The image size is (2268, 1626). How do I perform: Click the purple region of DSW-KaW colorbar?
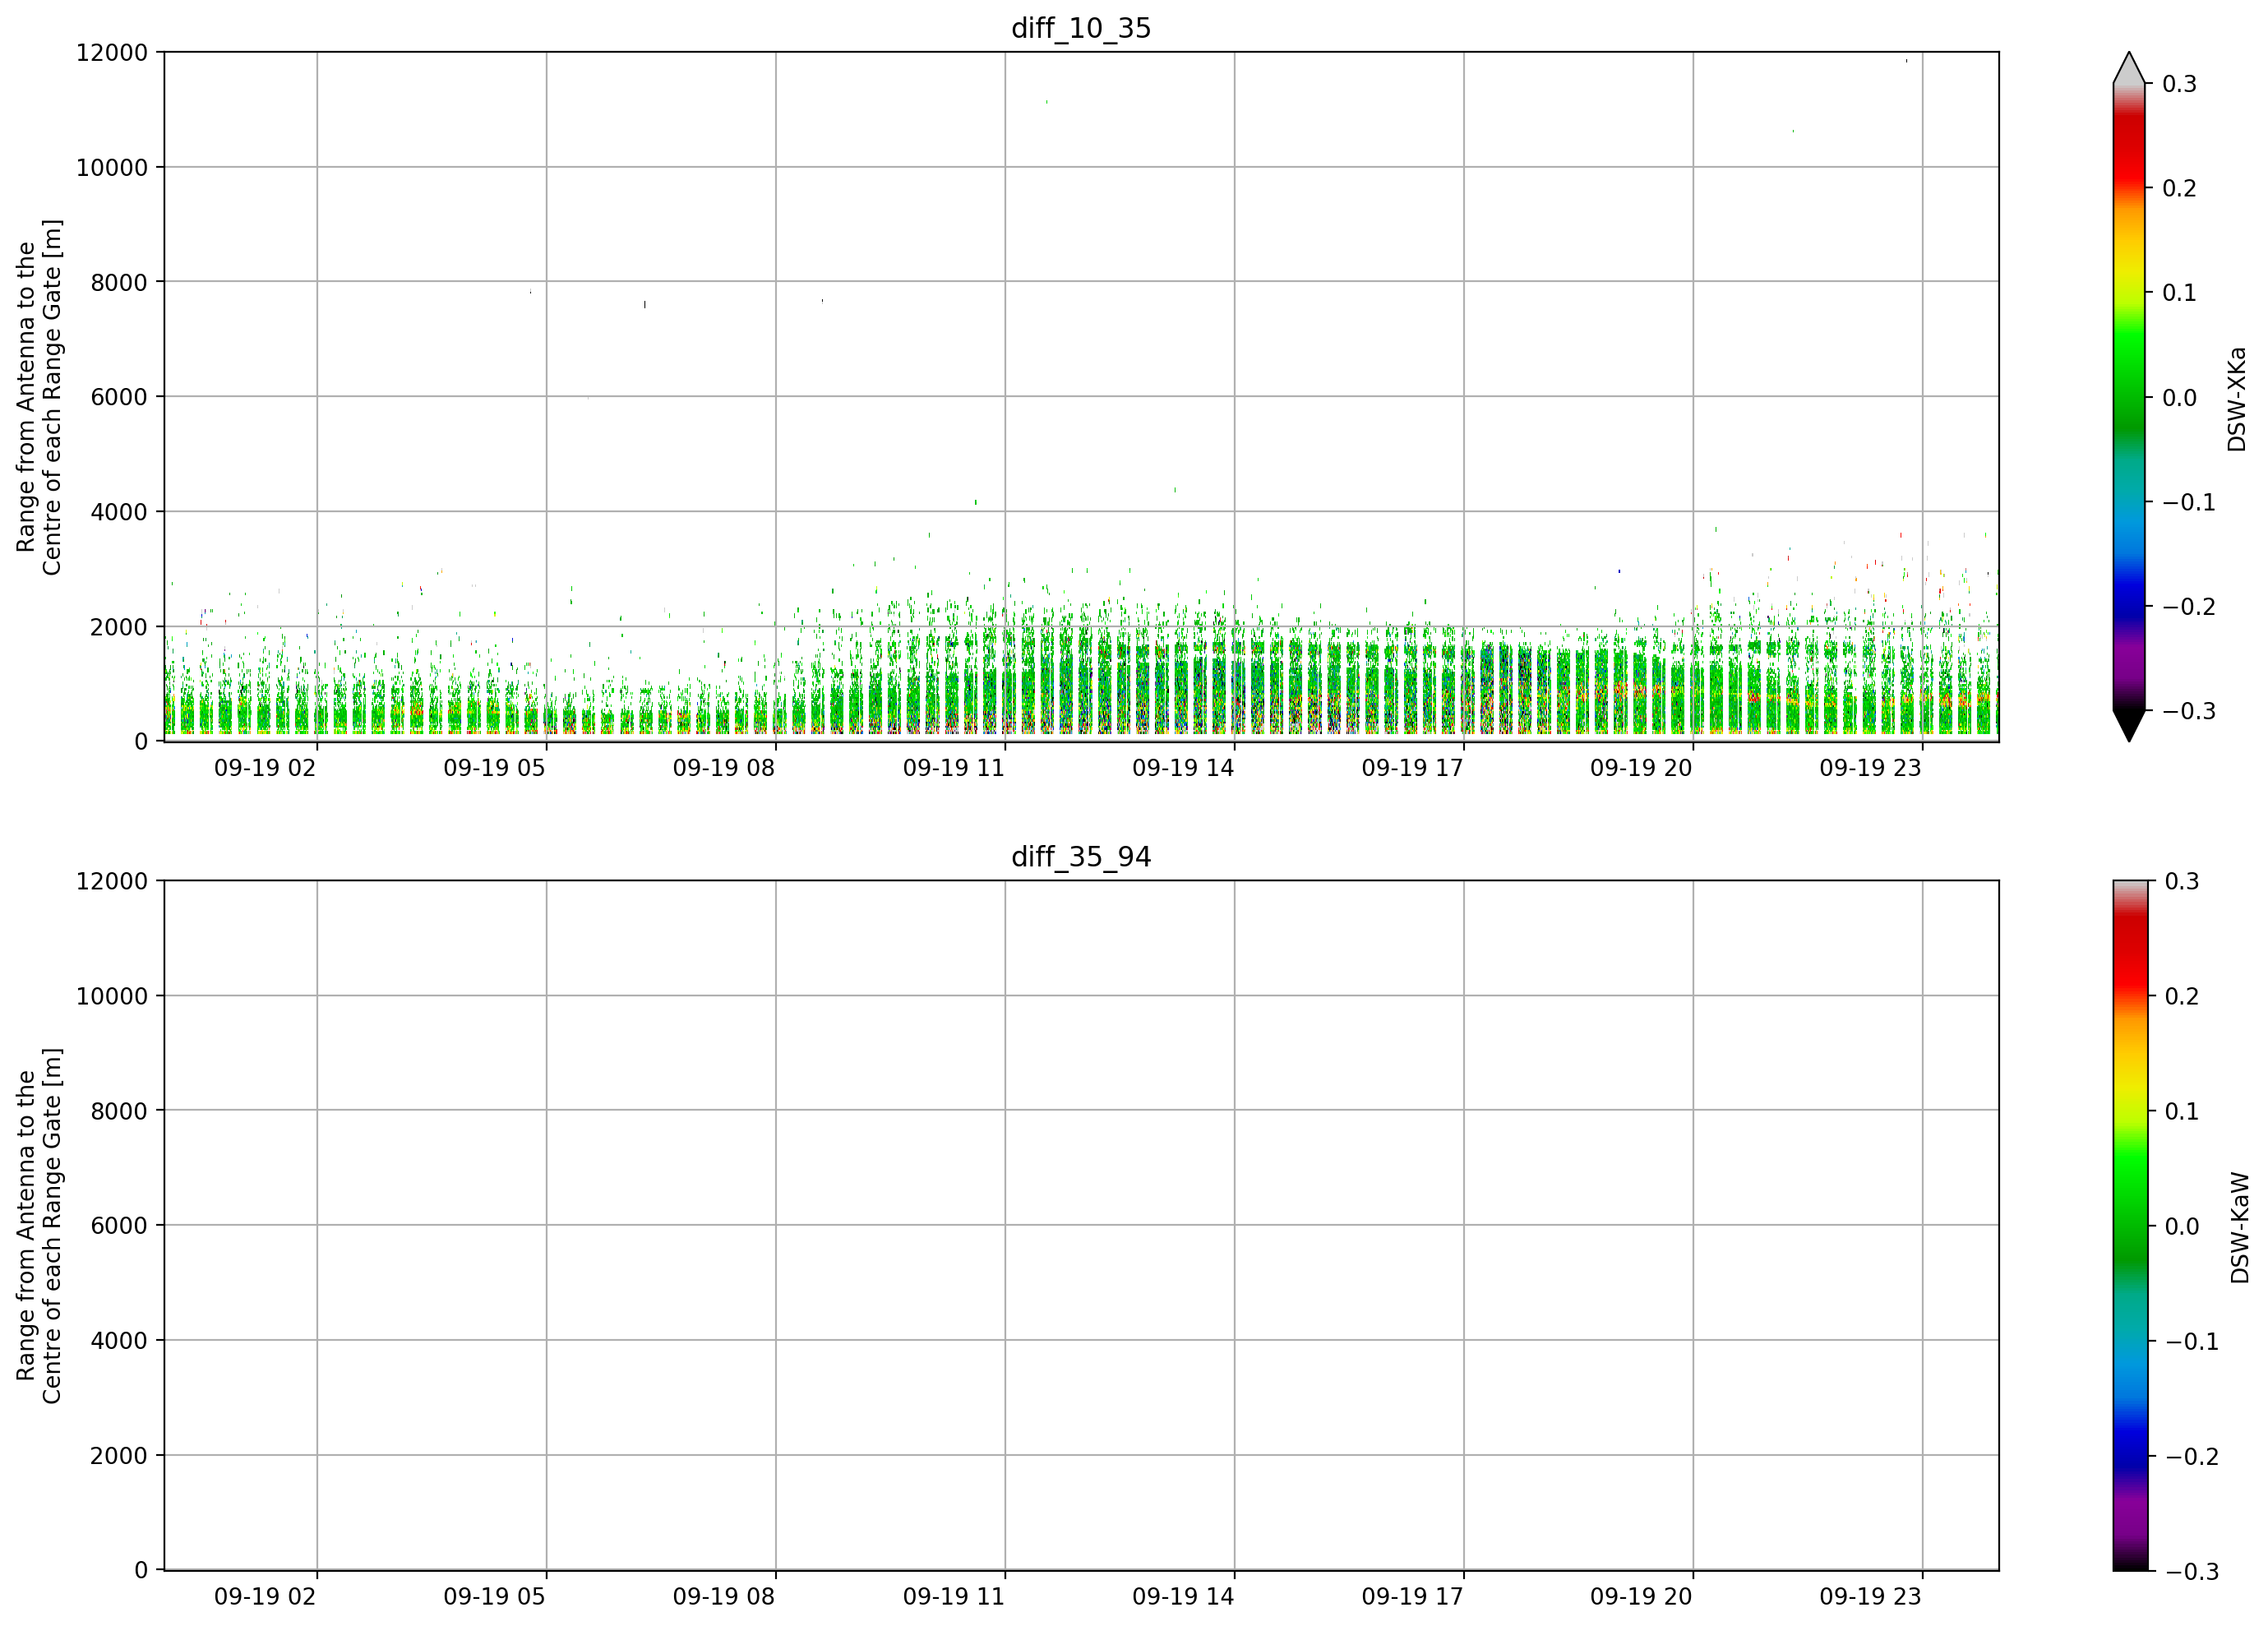pos(2129,1516)
